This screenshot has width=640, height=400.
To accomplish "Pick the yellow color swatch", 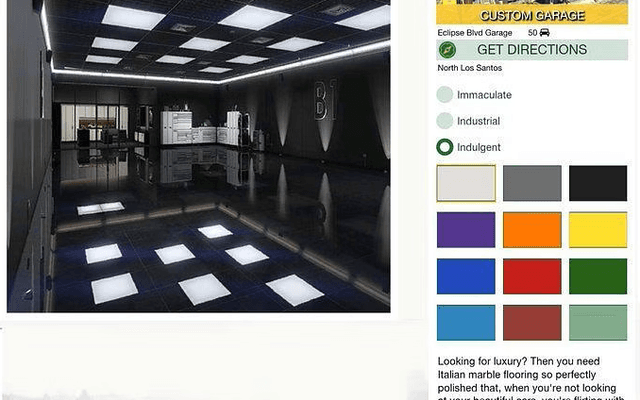I will click(598, 230).
